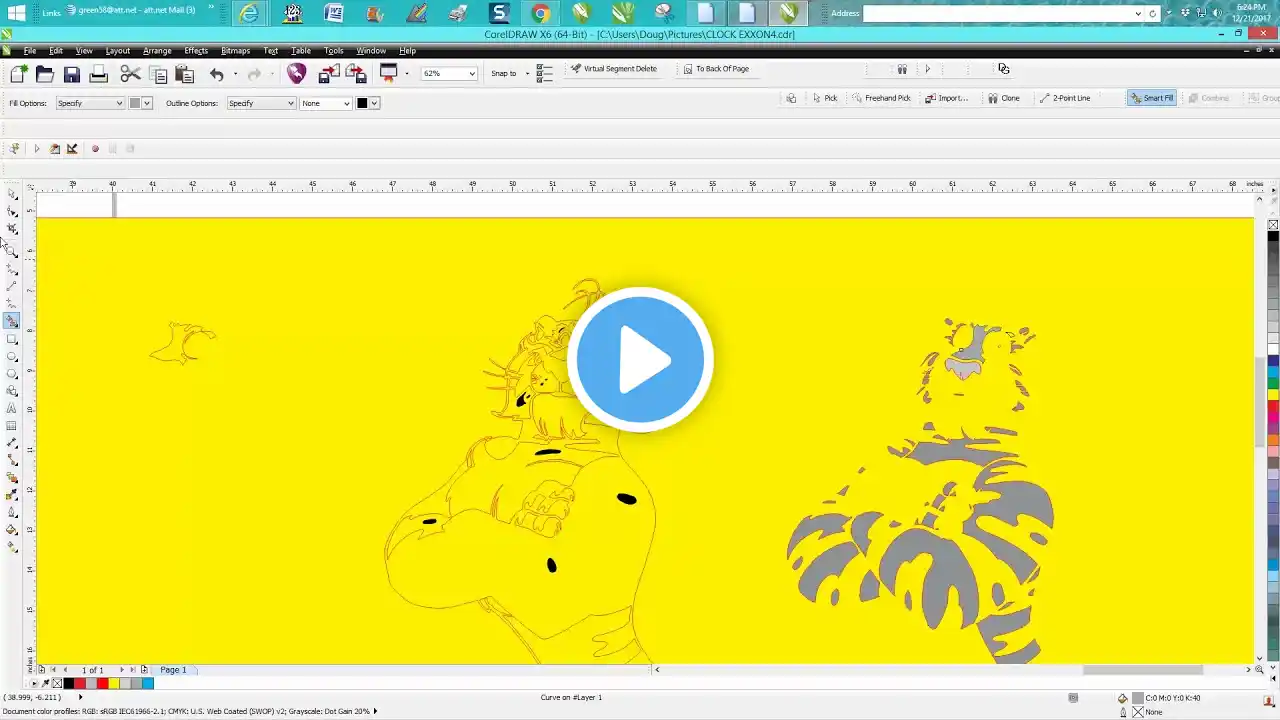Click the play macro triangle icon
Screen dimensions: 1280x720
[x=37, y=149]
